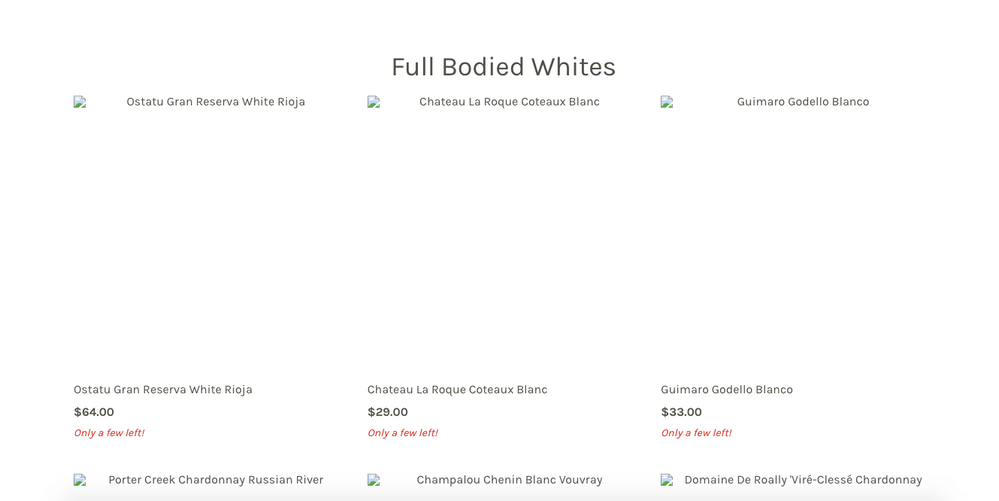Image resolution: width=999 pixels, height=501 pixels.
Task: Open the Chateau La Roque Coteaux Blanc title link
Action: [457, 389]
